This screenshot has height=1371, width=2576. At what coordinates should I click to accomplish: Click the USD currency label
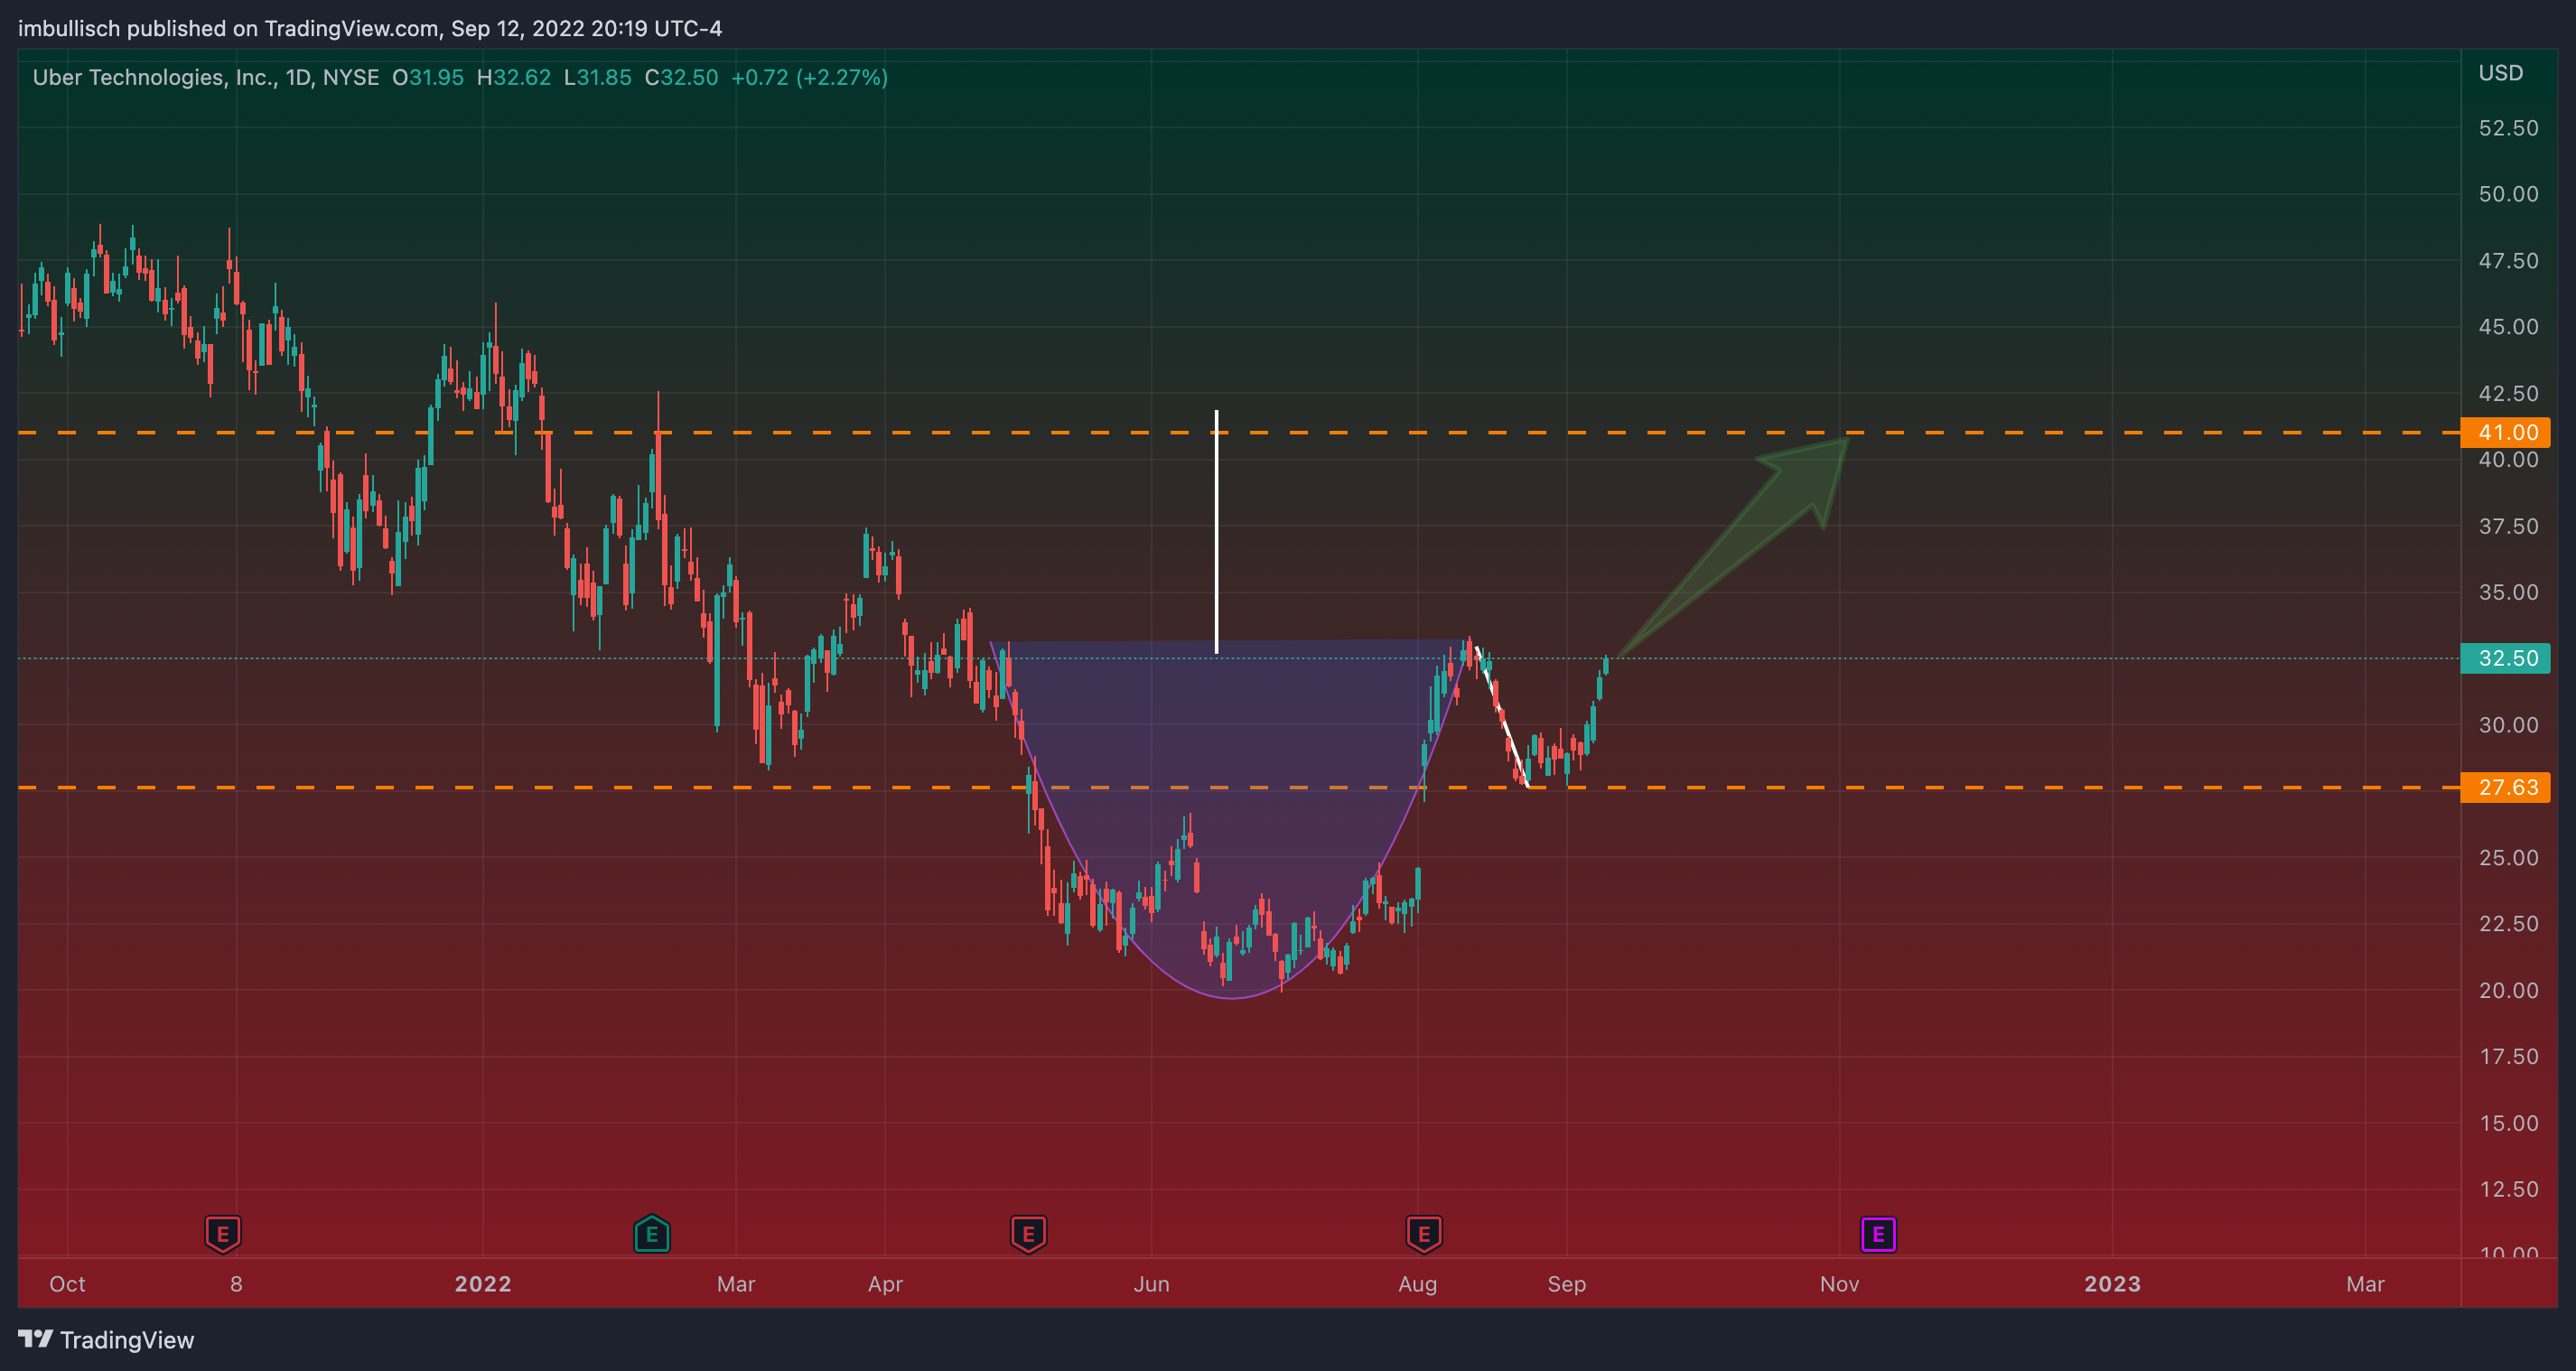coord(2500,73)
